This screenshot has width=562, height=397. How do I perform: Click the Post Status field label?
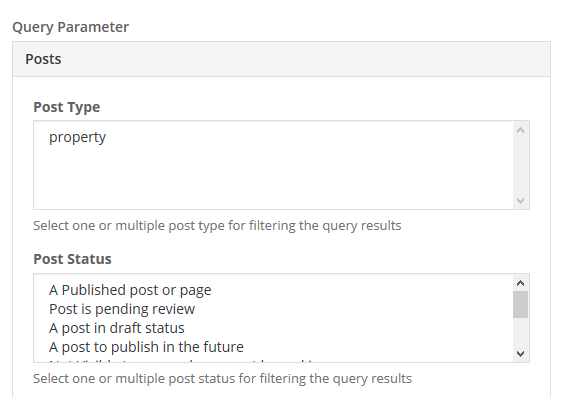tap(72, 259)
